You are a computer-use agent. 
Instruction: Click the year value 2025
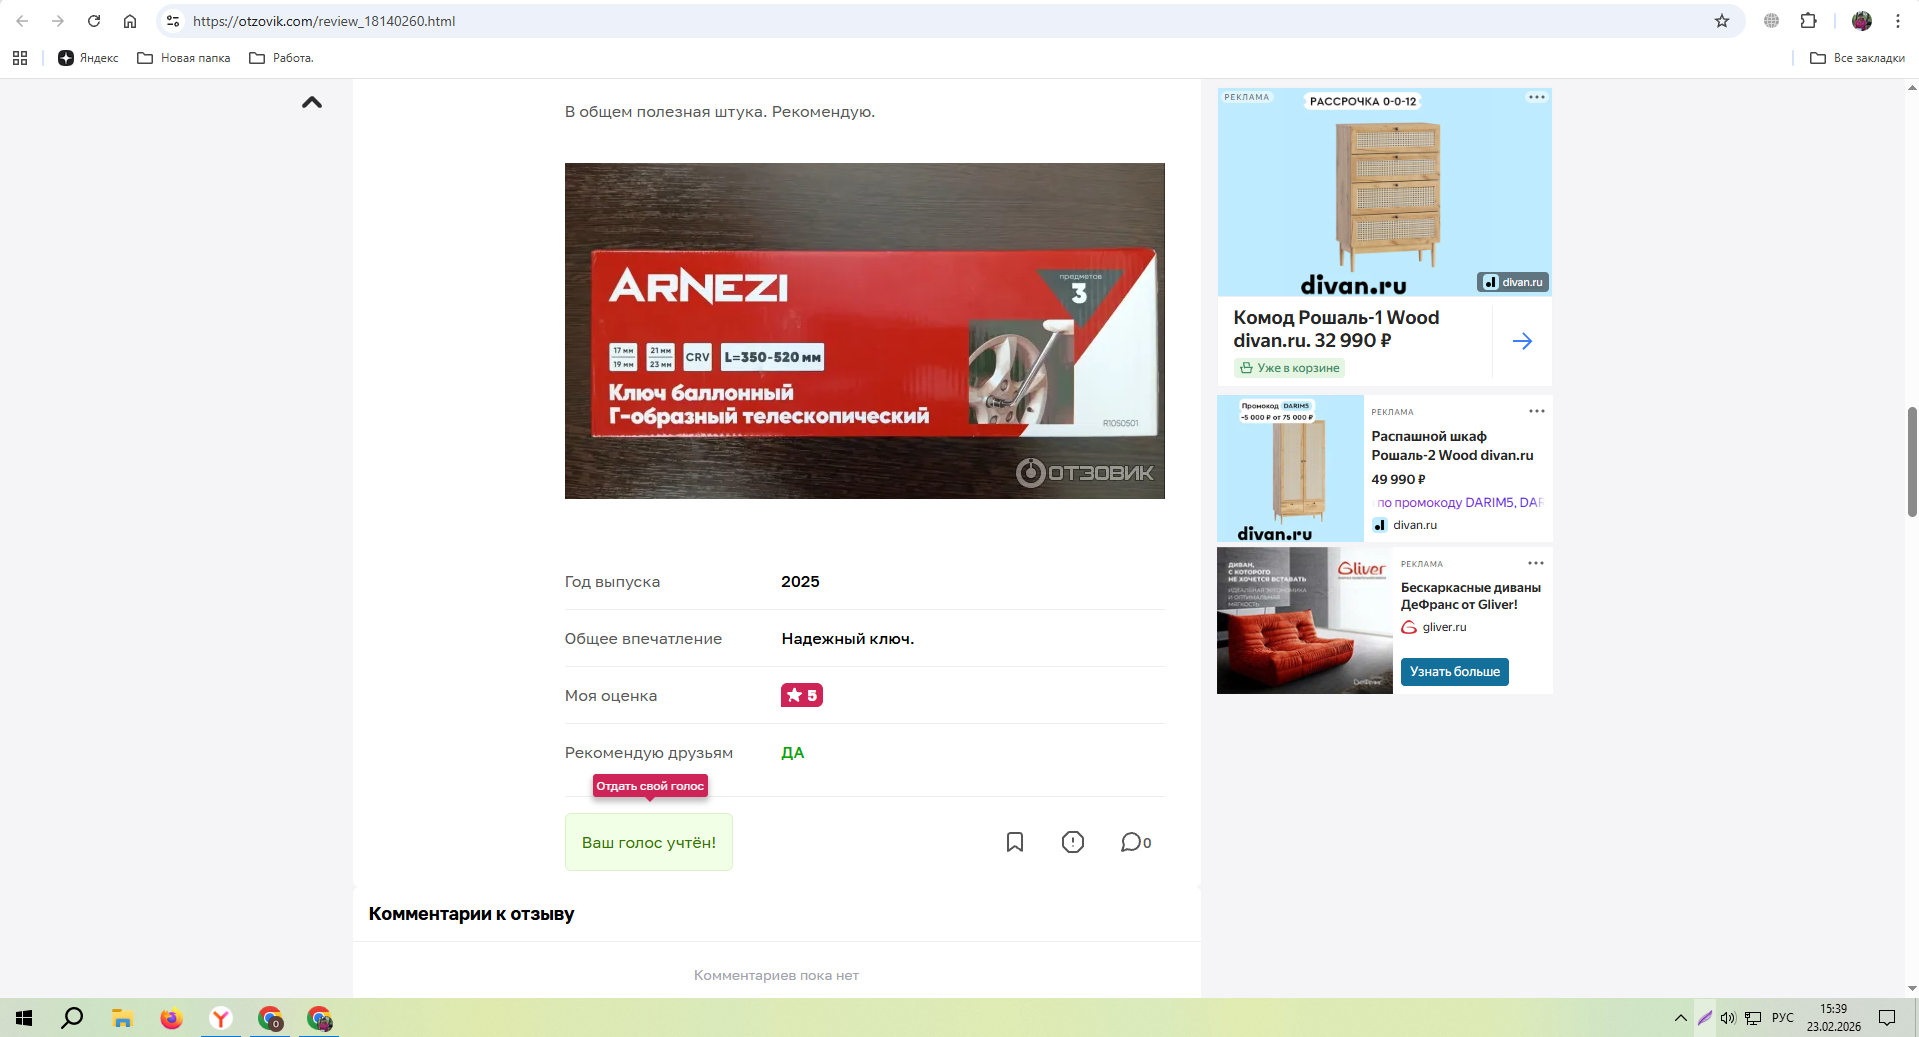tap(800, 582)
